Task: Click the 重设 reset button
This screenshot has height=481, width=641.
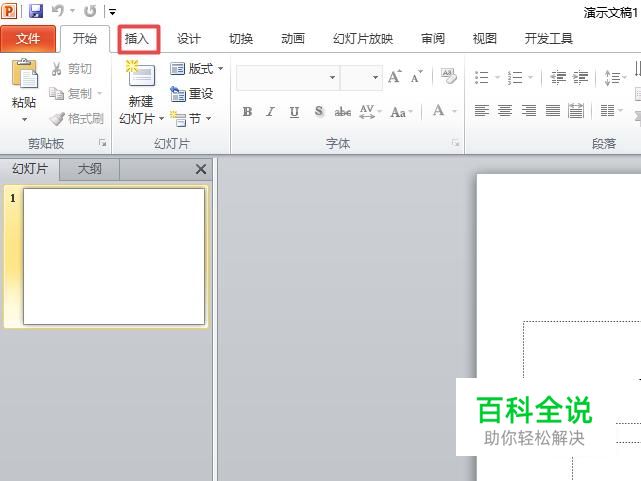Action: pyautogui.click(x=191, y=94)
